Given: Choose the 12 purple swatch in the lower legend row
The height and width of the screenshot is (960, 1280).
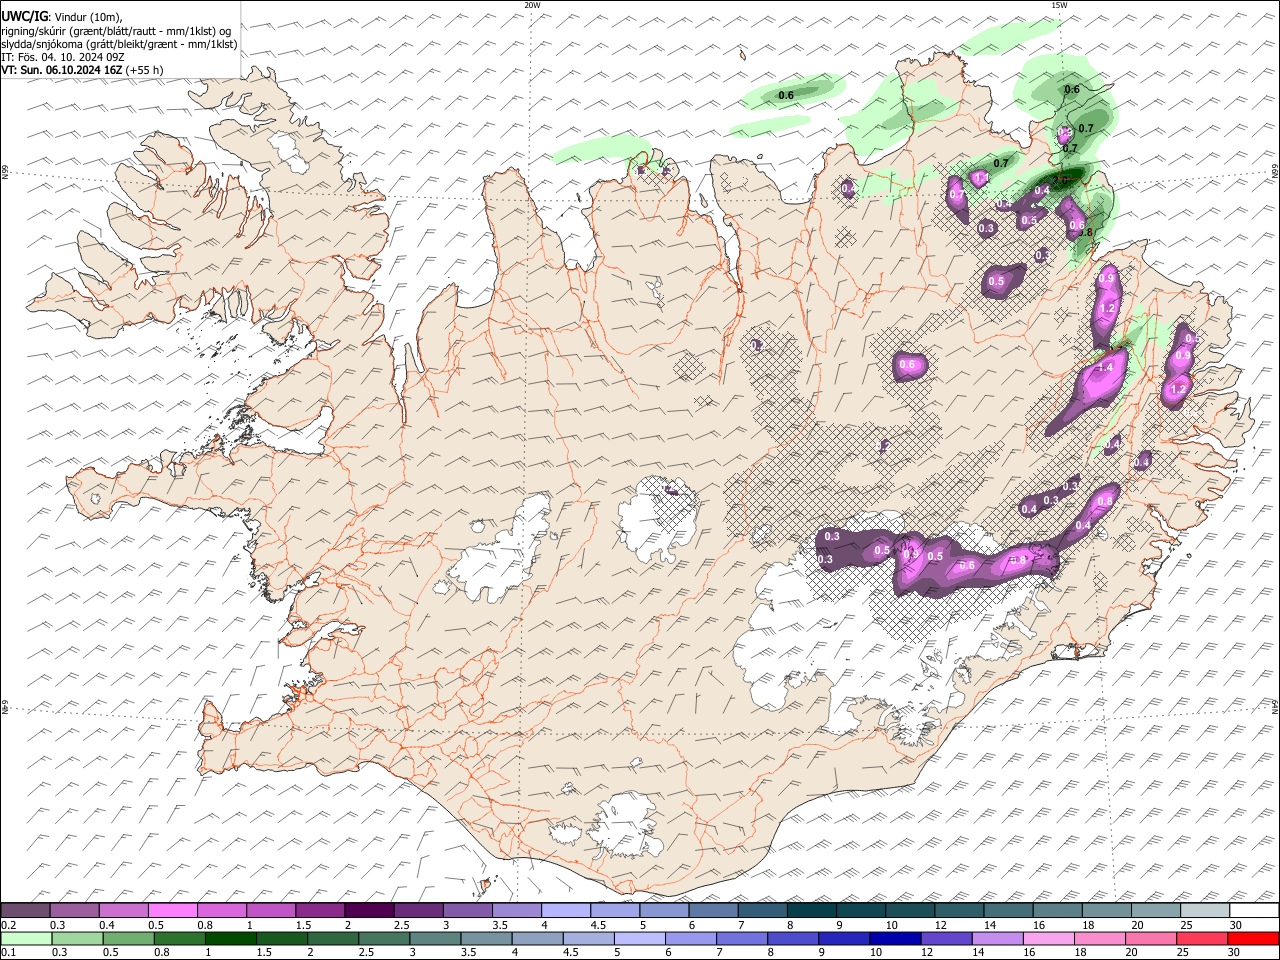Looking at the screenshot, I should click(946, 939).
